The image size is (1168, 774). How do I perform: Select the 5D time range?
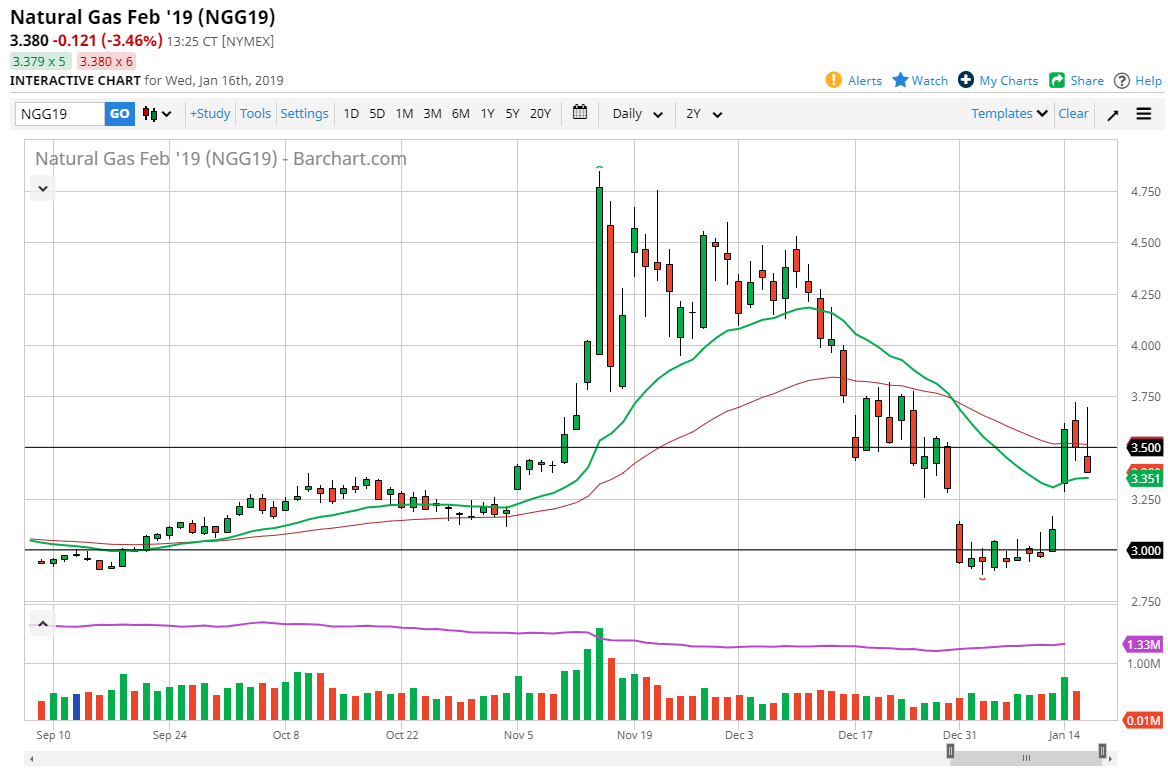coord(377,114)
